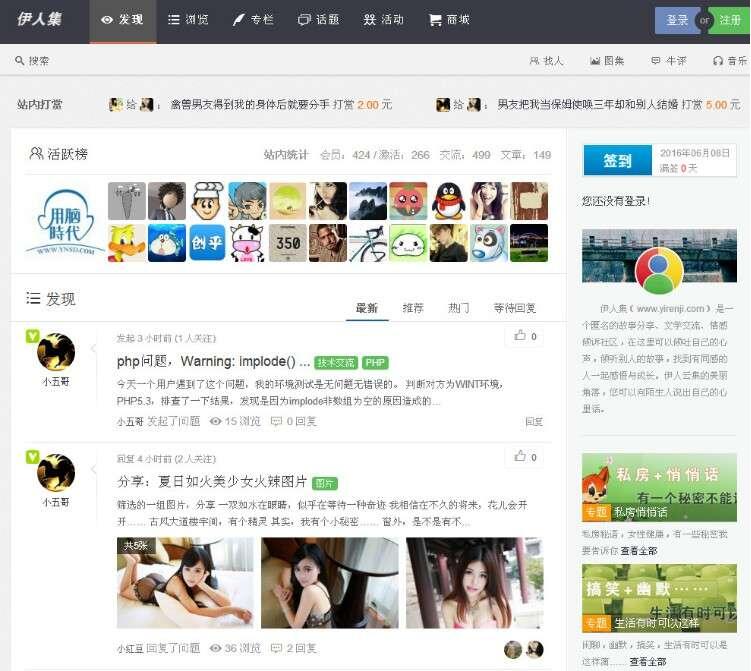751x671 pixels.
Task: Open the red tomato character avatar
Action: [408, 201]
